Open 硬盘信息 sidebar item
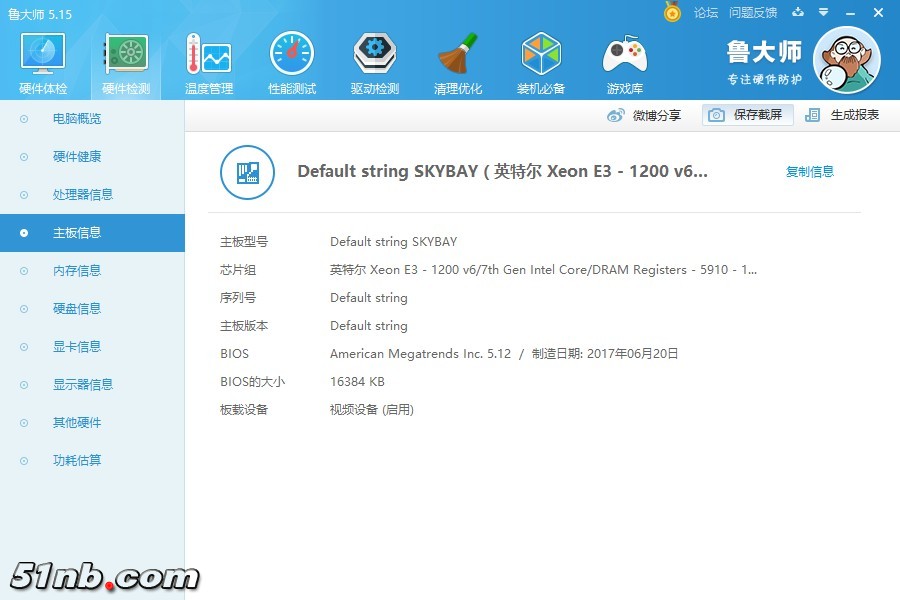This screenshot has width=900, height=600. pyautogui.click(x=76, y=309)
